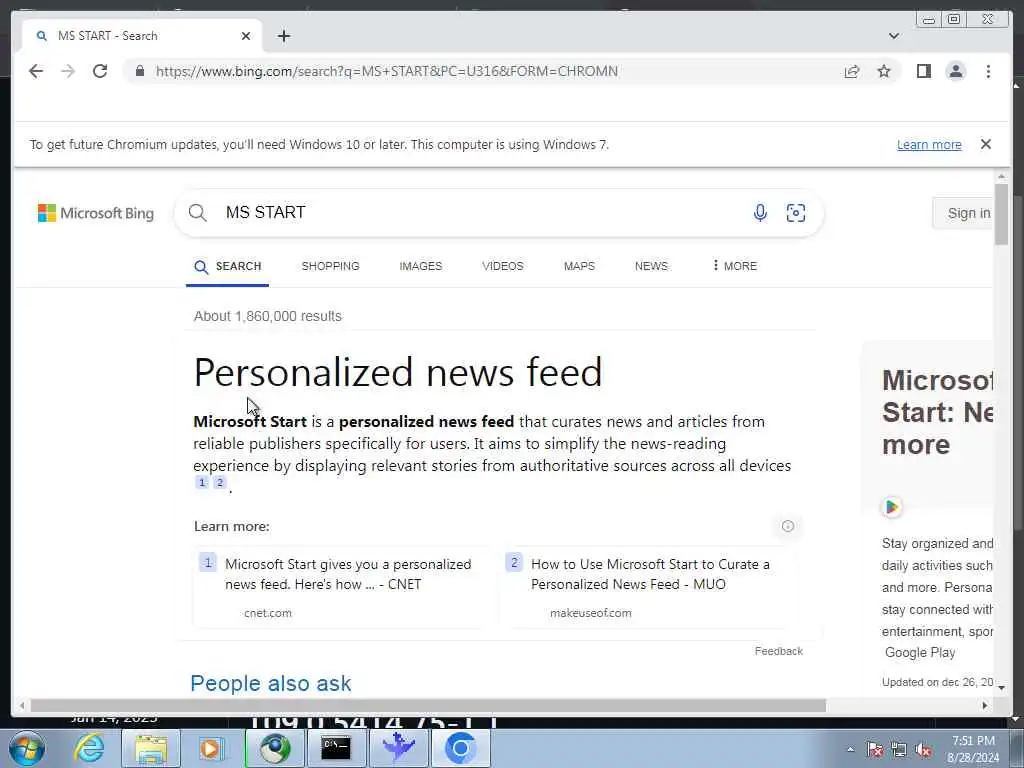Click the Sign in button
The height and width of the screenshot is (768, 1024).
pyautogui.click(x=965, y=213)
